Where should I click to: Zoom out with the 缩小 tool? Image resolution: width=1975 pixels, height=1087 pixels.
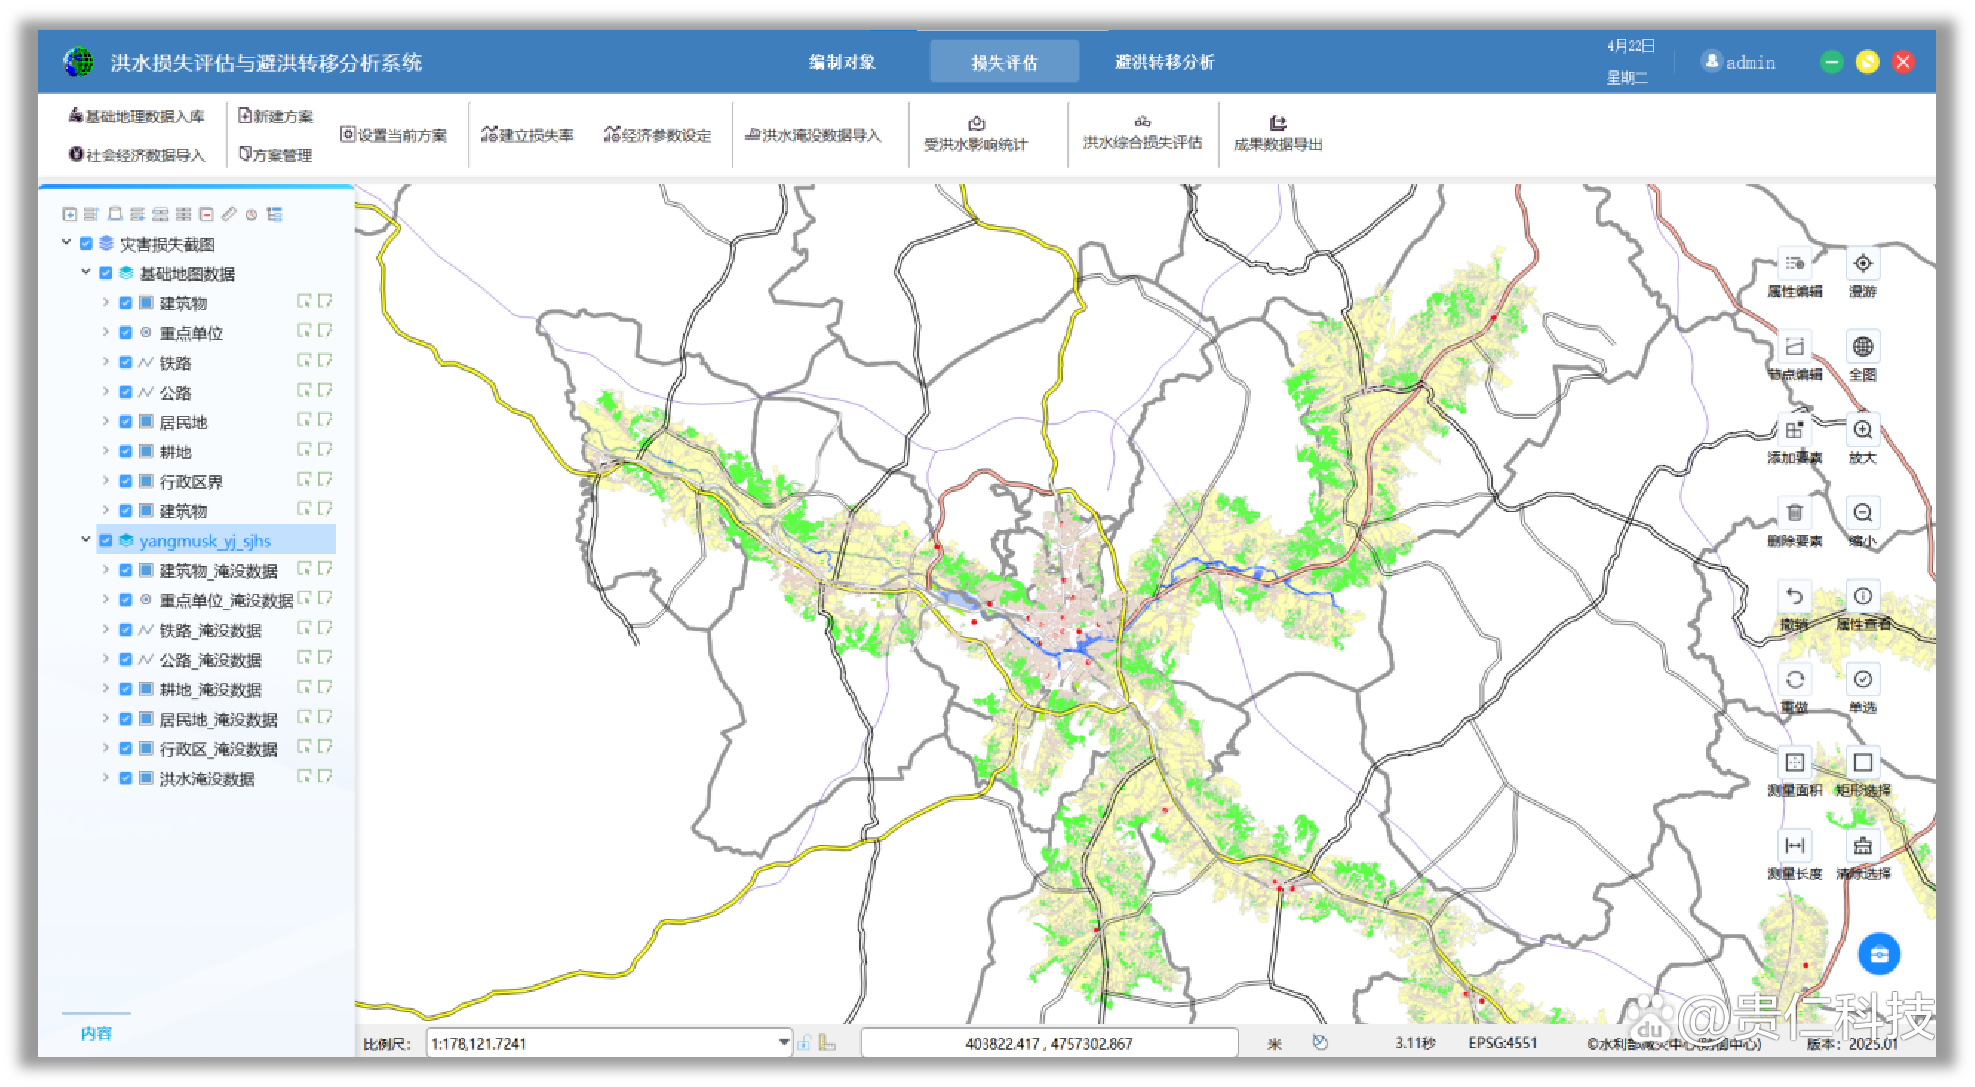[1862, 523]
